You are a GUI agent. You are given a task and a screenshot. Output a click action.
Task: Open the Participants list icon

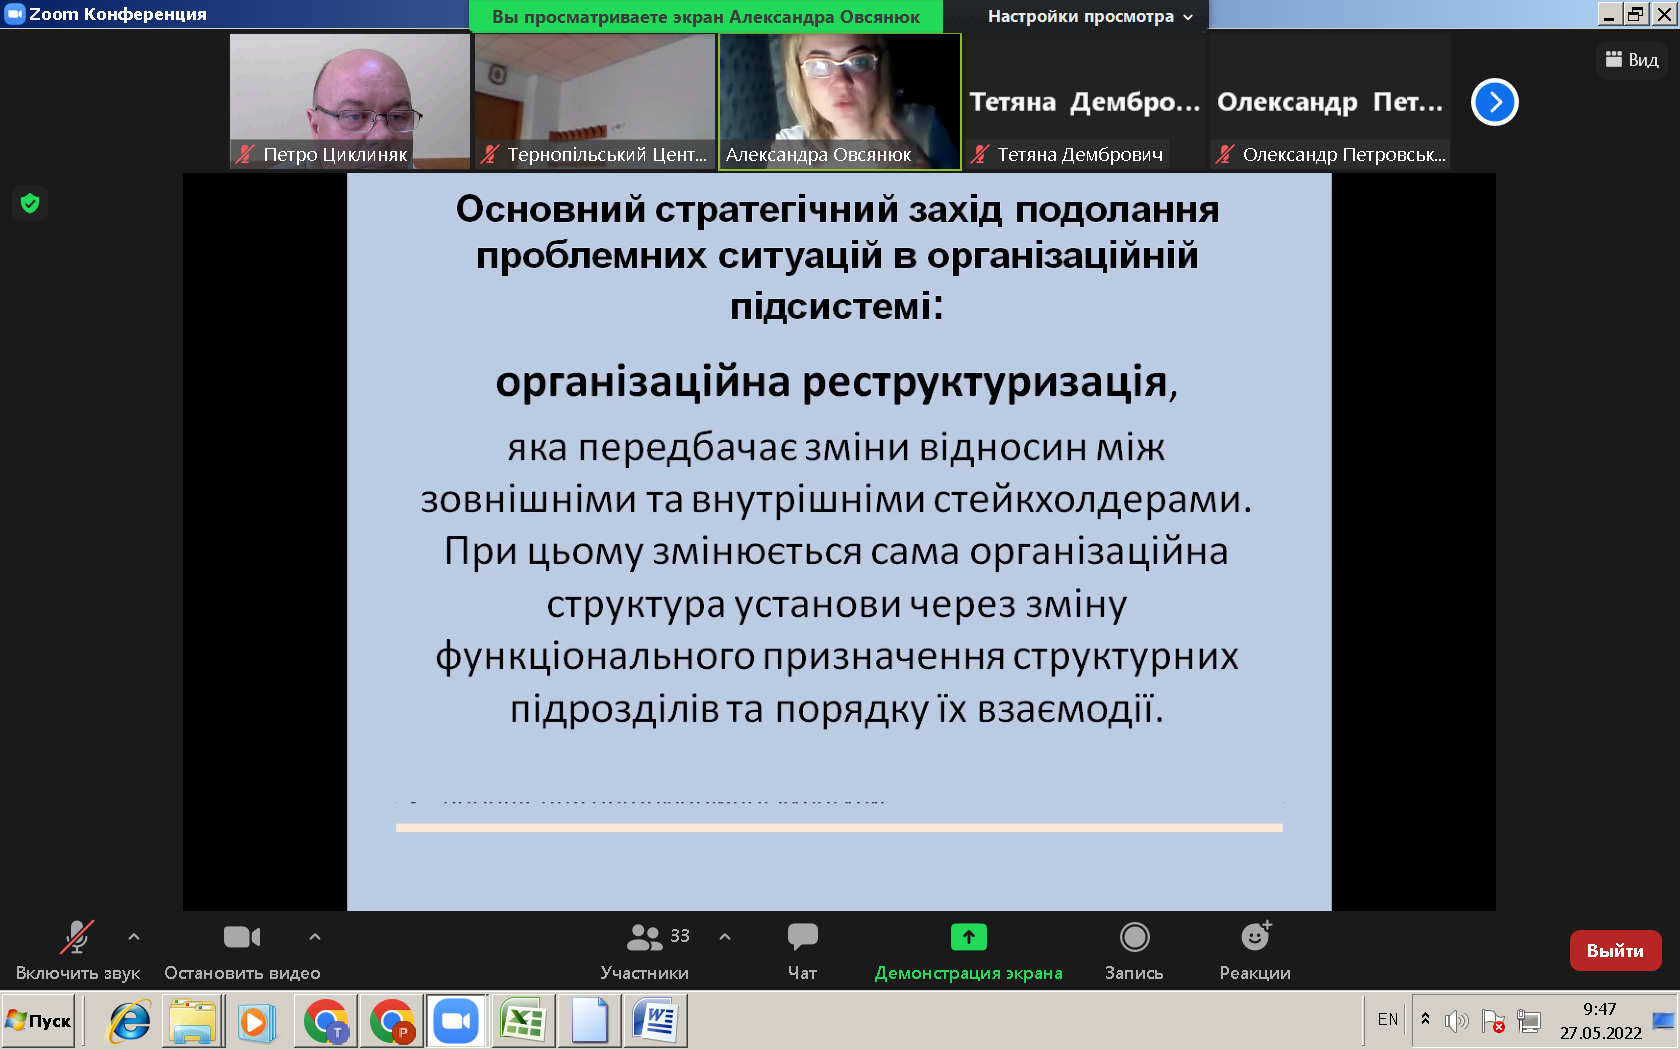pos(645,937)
